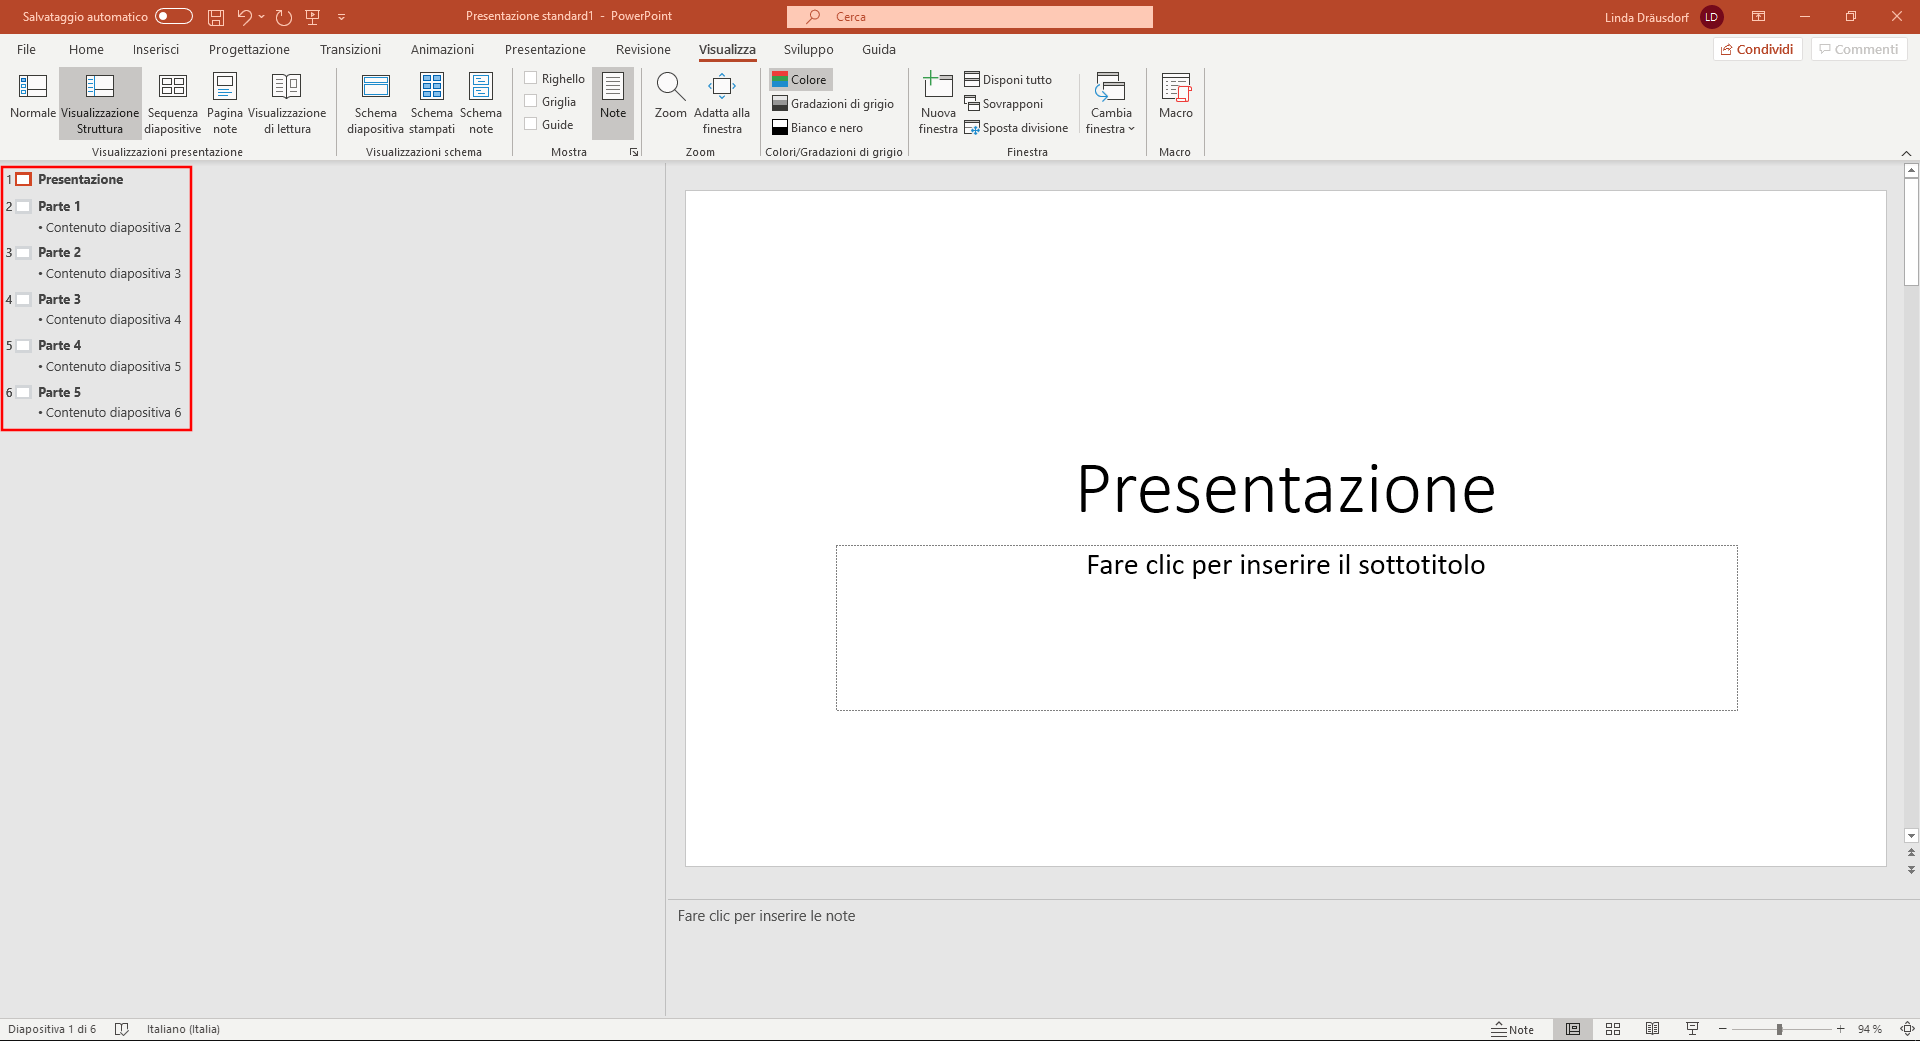Switch to Home tab
The height and width of the screenshot is (1041, 1920).
tap(86, 49)
